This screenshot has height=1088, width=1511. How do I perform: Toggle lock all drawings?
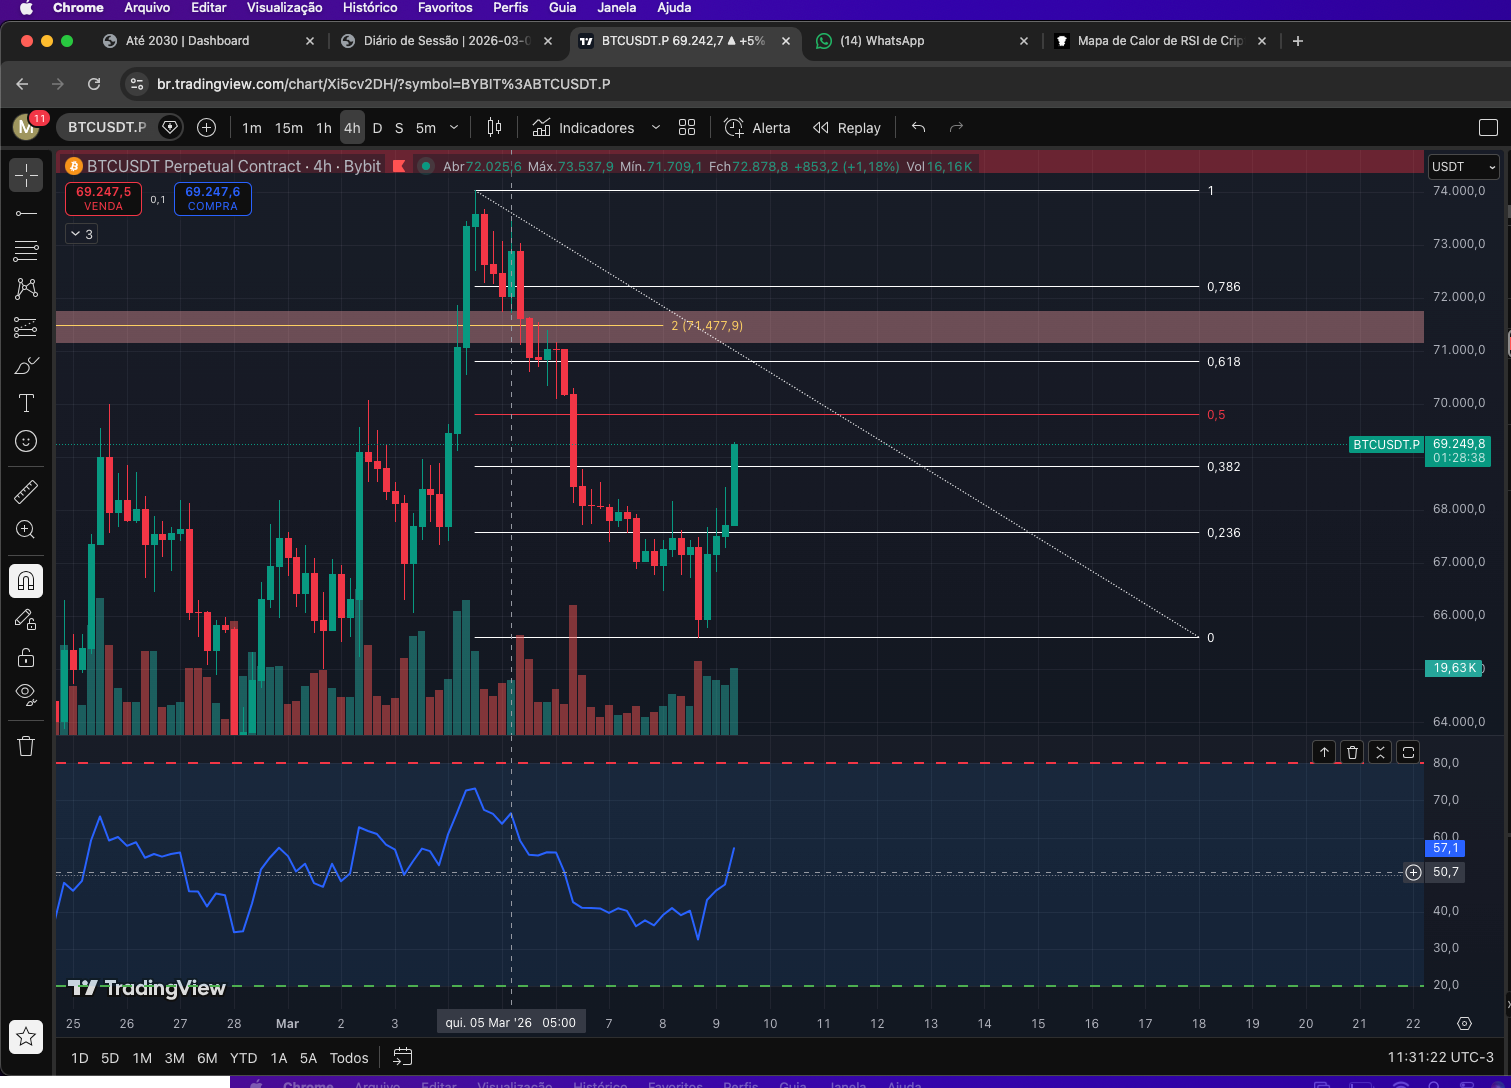pyautogui.click(x=26, y=657)
